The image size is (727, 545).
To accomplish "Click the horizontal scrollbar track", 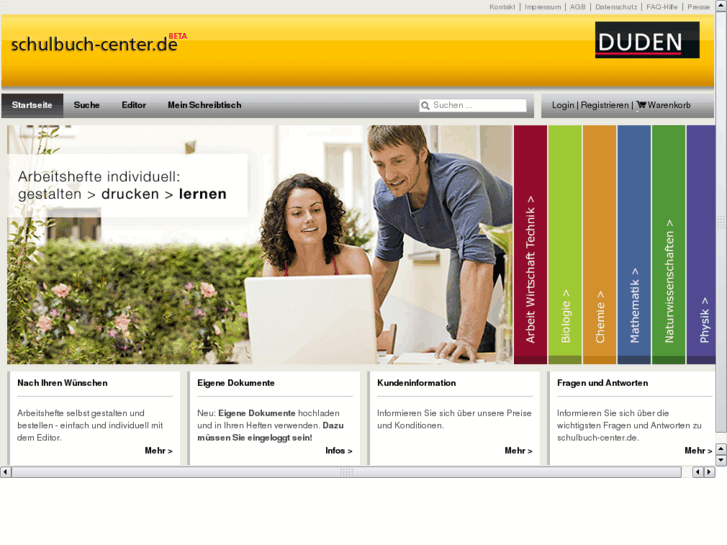I will click(346, 472).
